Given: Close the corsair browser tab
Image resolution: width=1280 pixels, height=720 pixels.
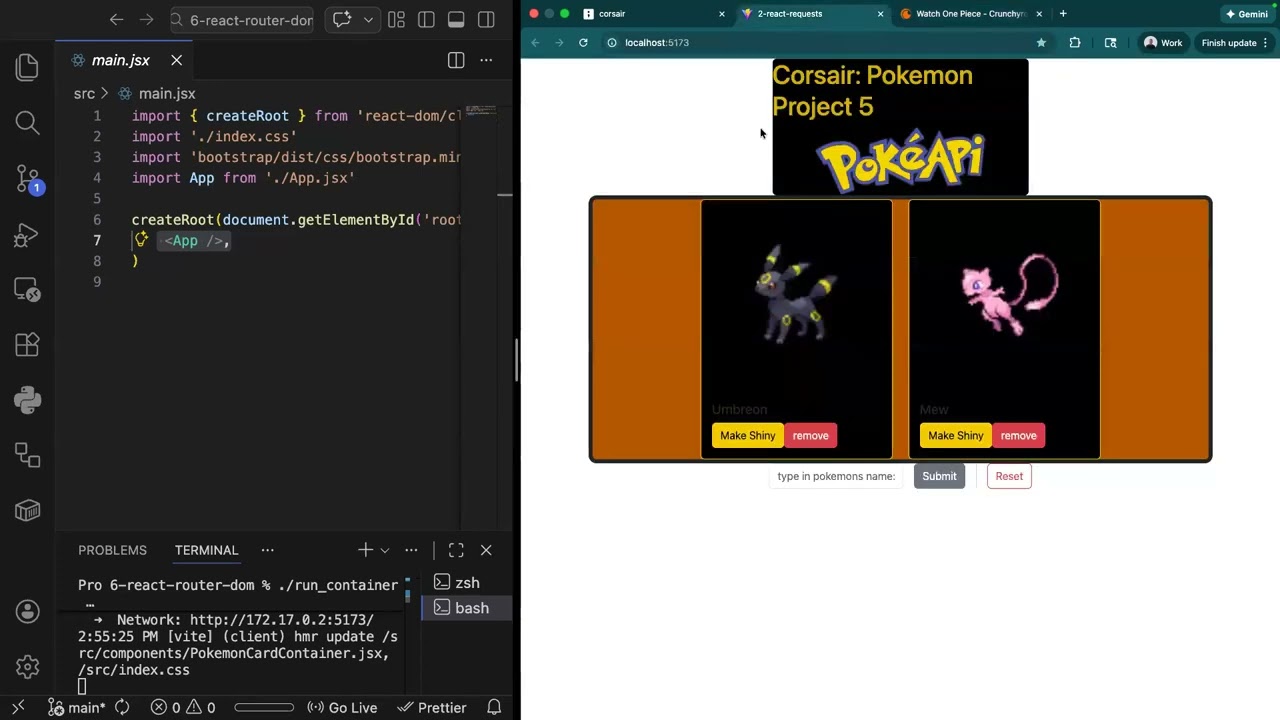Looking at the screenshot, I should point(722,14).
